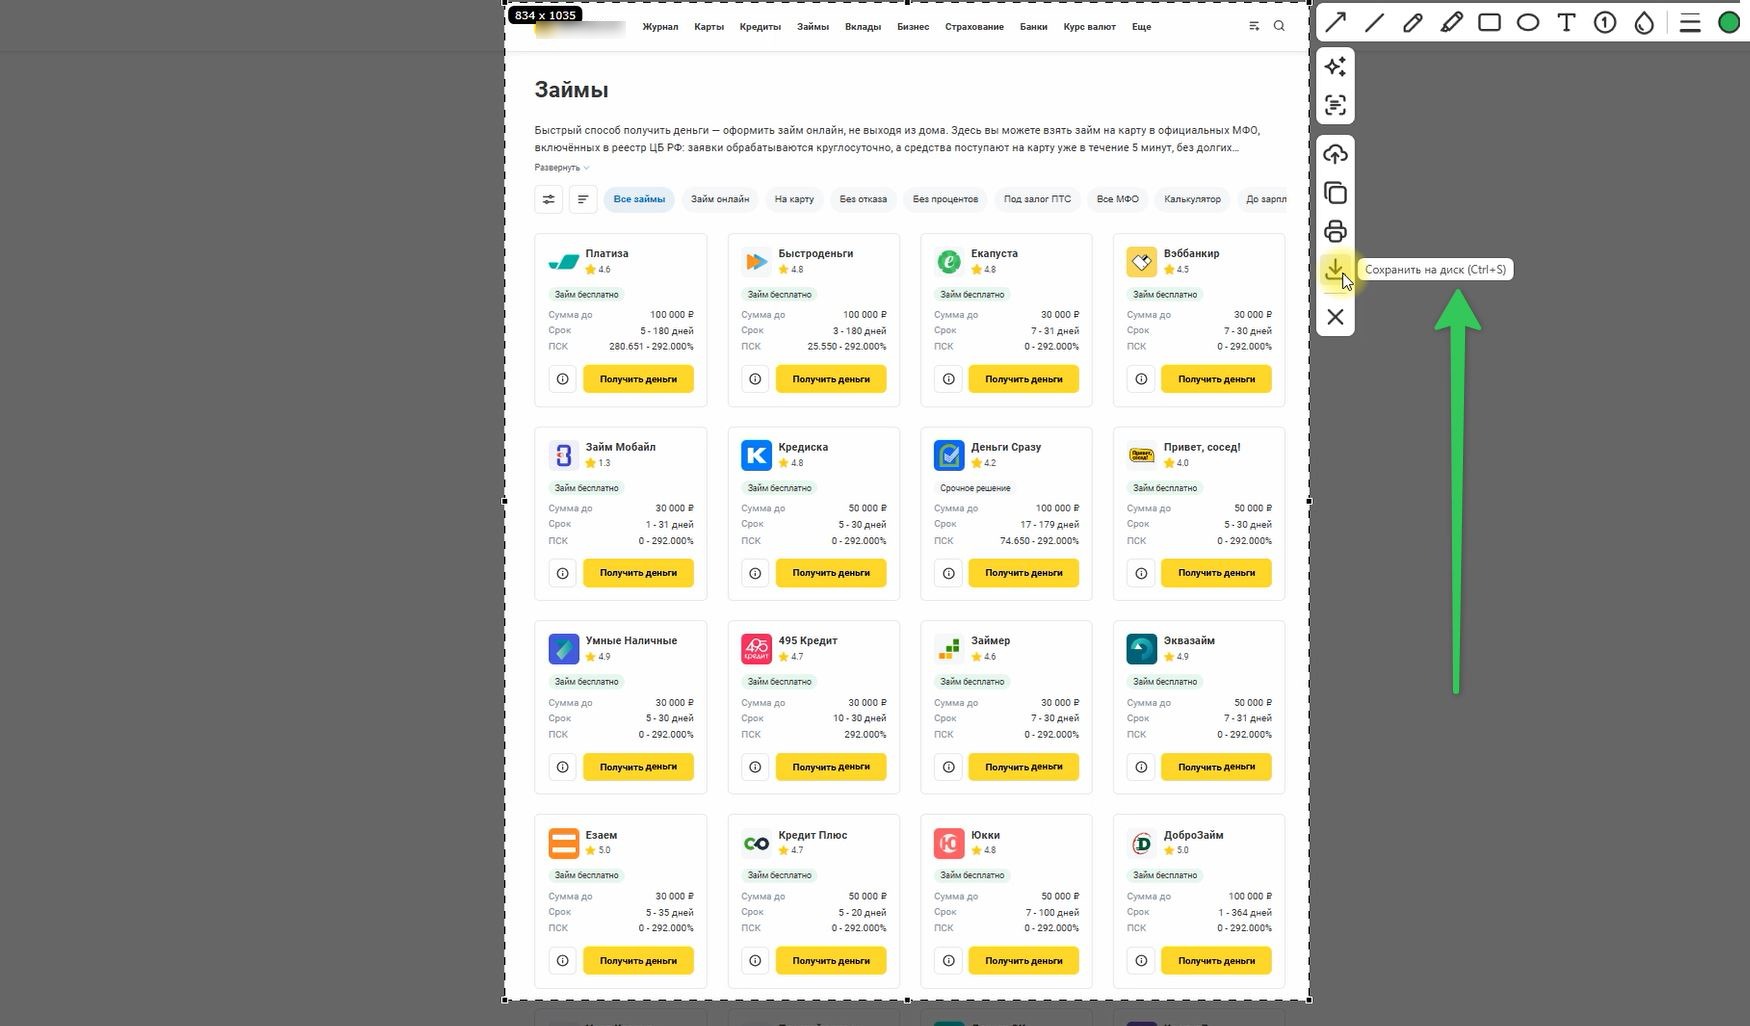Select the Займ онлайн filter chip

pos(720,199)
